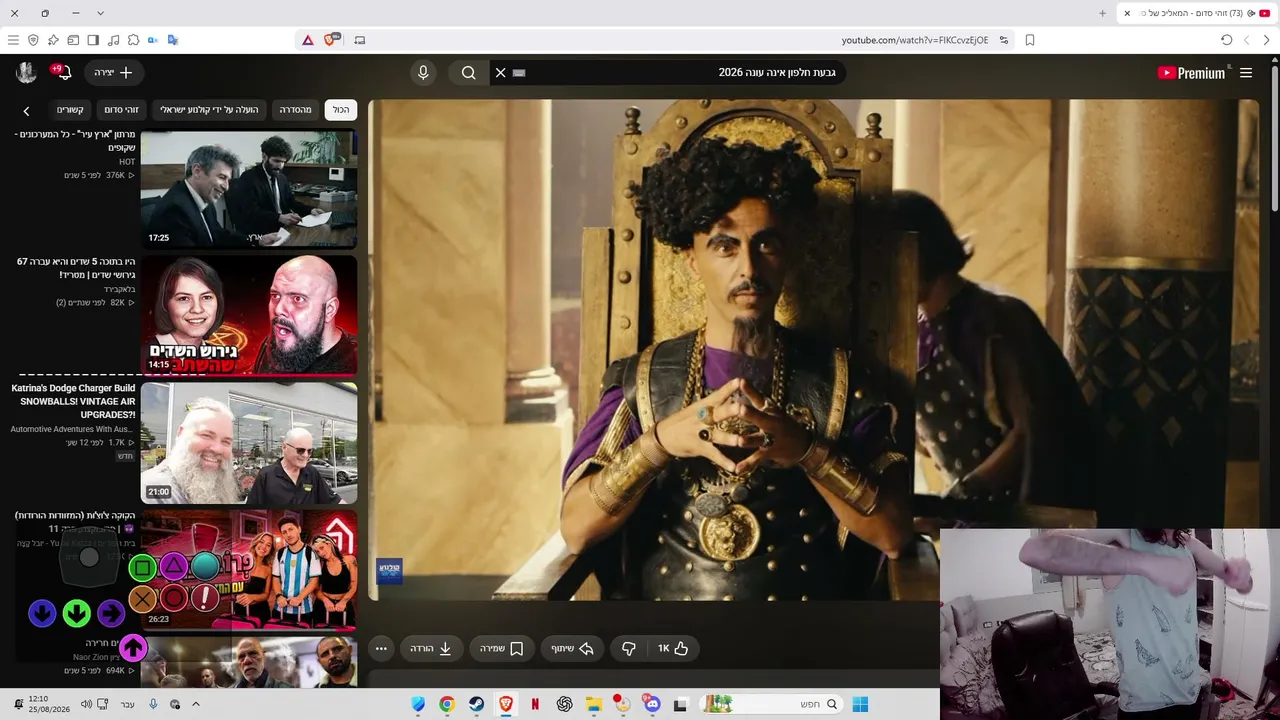This screenshot has width=1280, height=720.
Task: Toggle the Brave sidebar panel
Action: [93, 40]
